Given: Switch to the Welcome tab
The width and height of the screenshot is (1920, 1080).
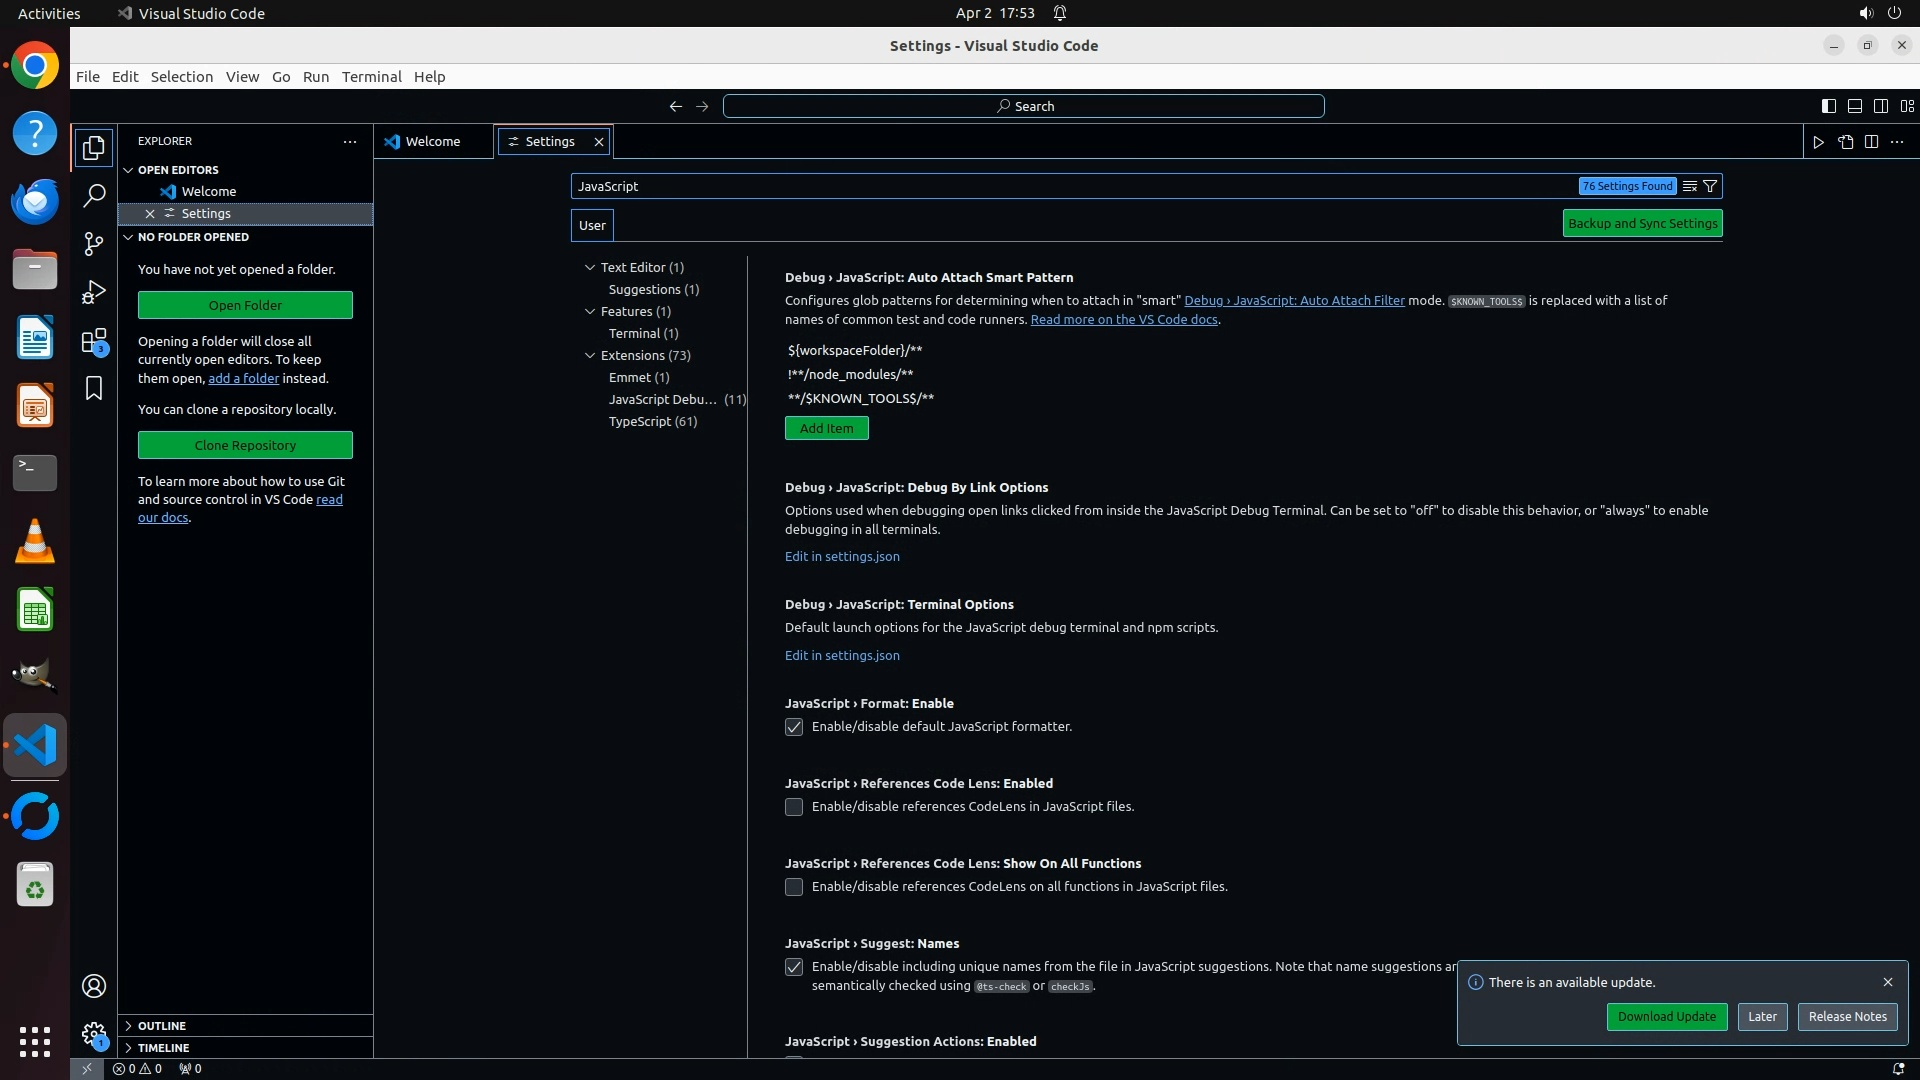Looking at the screenshot, I should point(433,142).
